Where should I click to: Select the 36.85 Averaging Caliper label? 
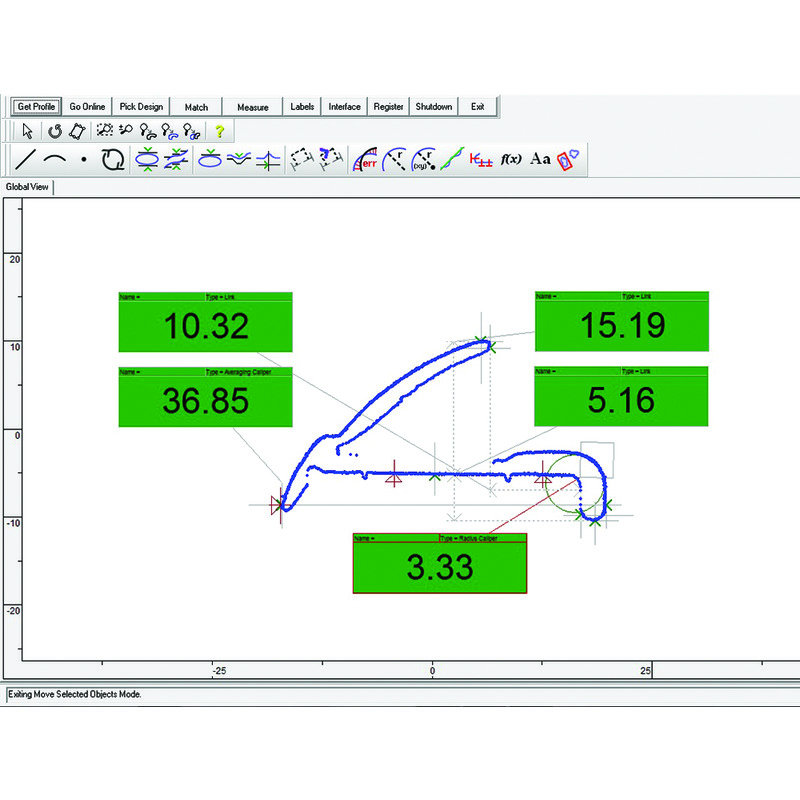[205, 398]
